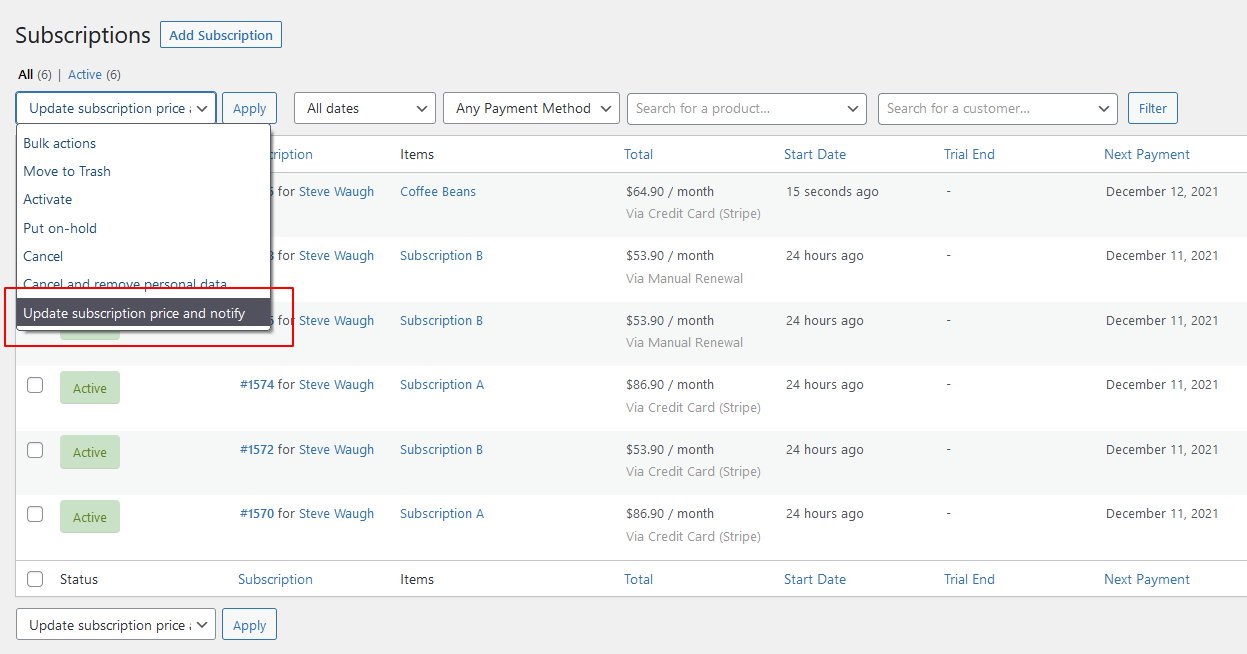Click the Add Subscription button
The width and height of the screenshot is (1247, 654).
click(220, 34)
